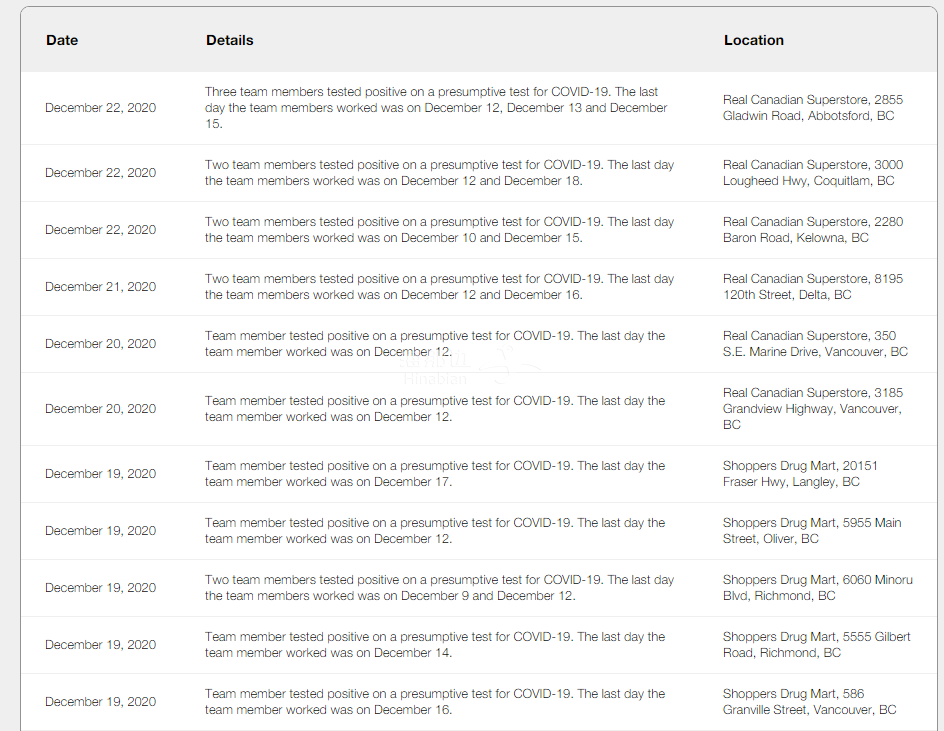This screenshot has height=731, width=944.
Task: Select the date in the Abbotsford row
Action: (x=101, y=108)
